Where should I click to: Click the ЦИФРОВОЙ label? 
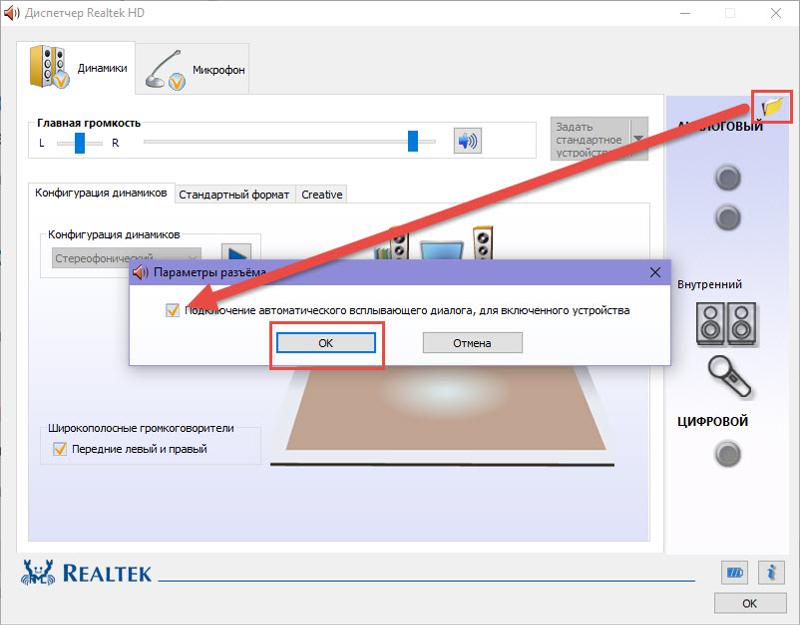coord(713,421)
